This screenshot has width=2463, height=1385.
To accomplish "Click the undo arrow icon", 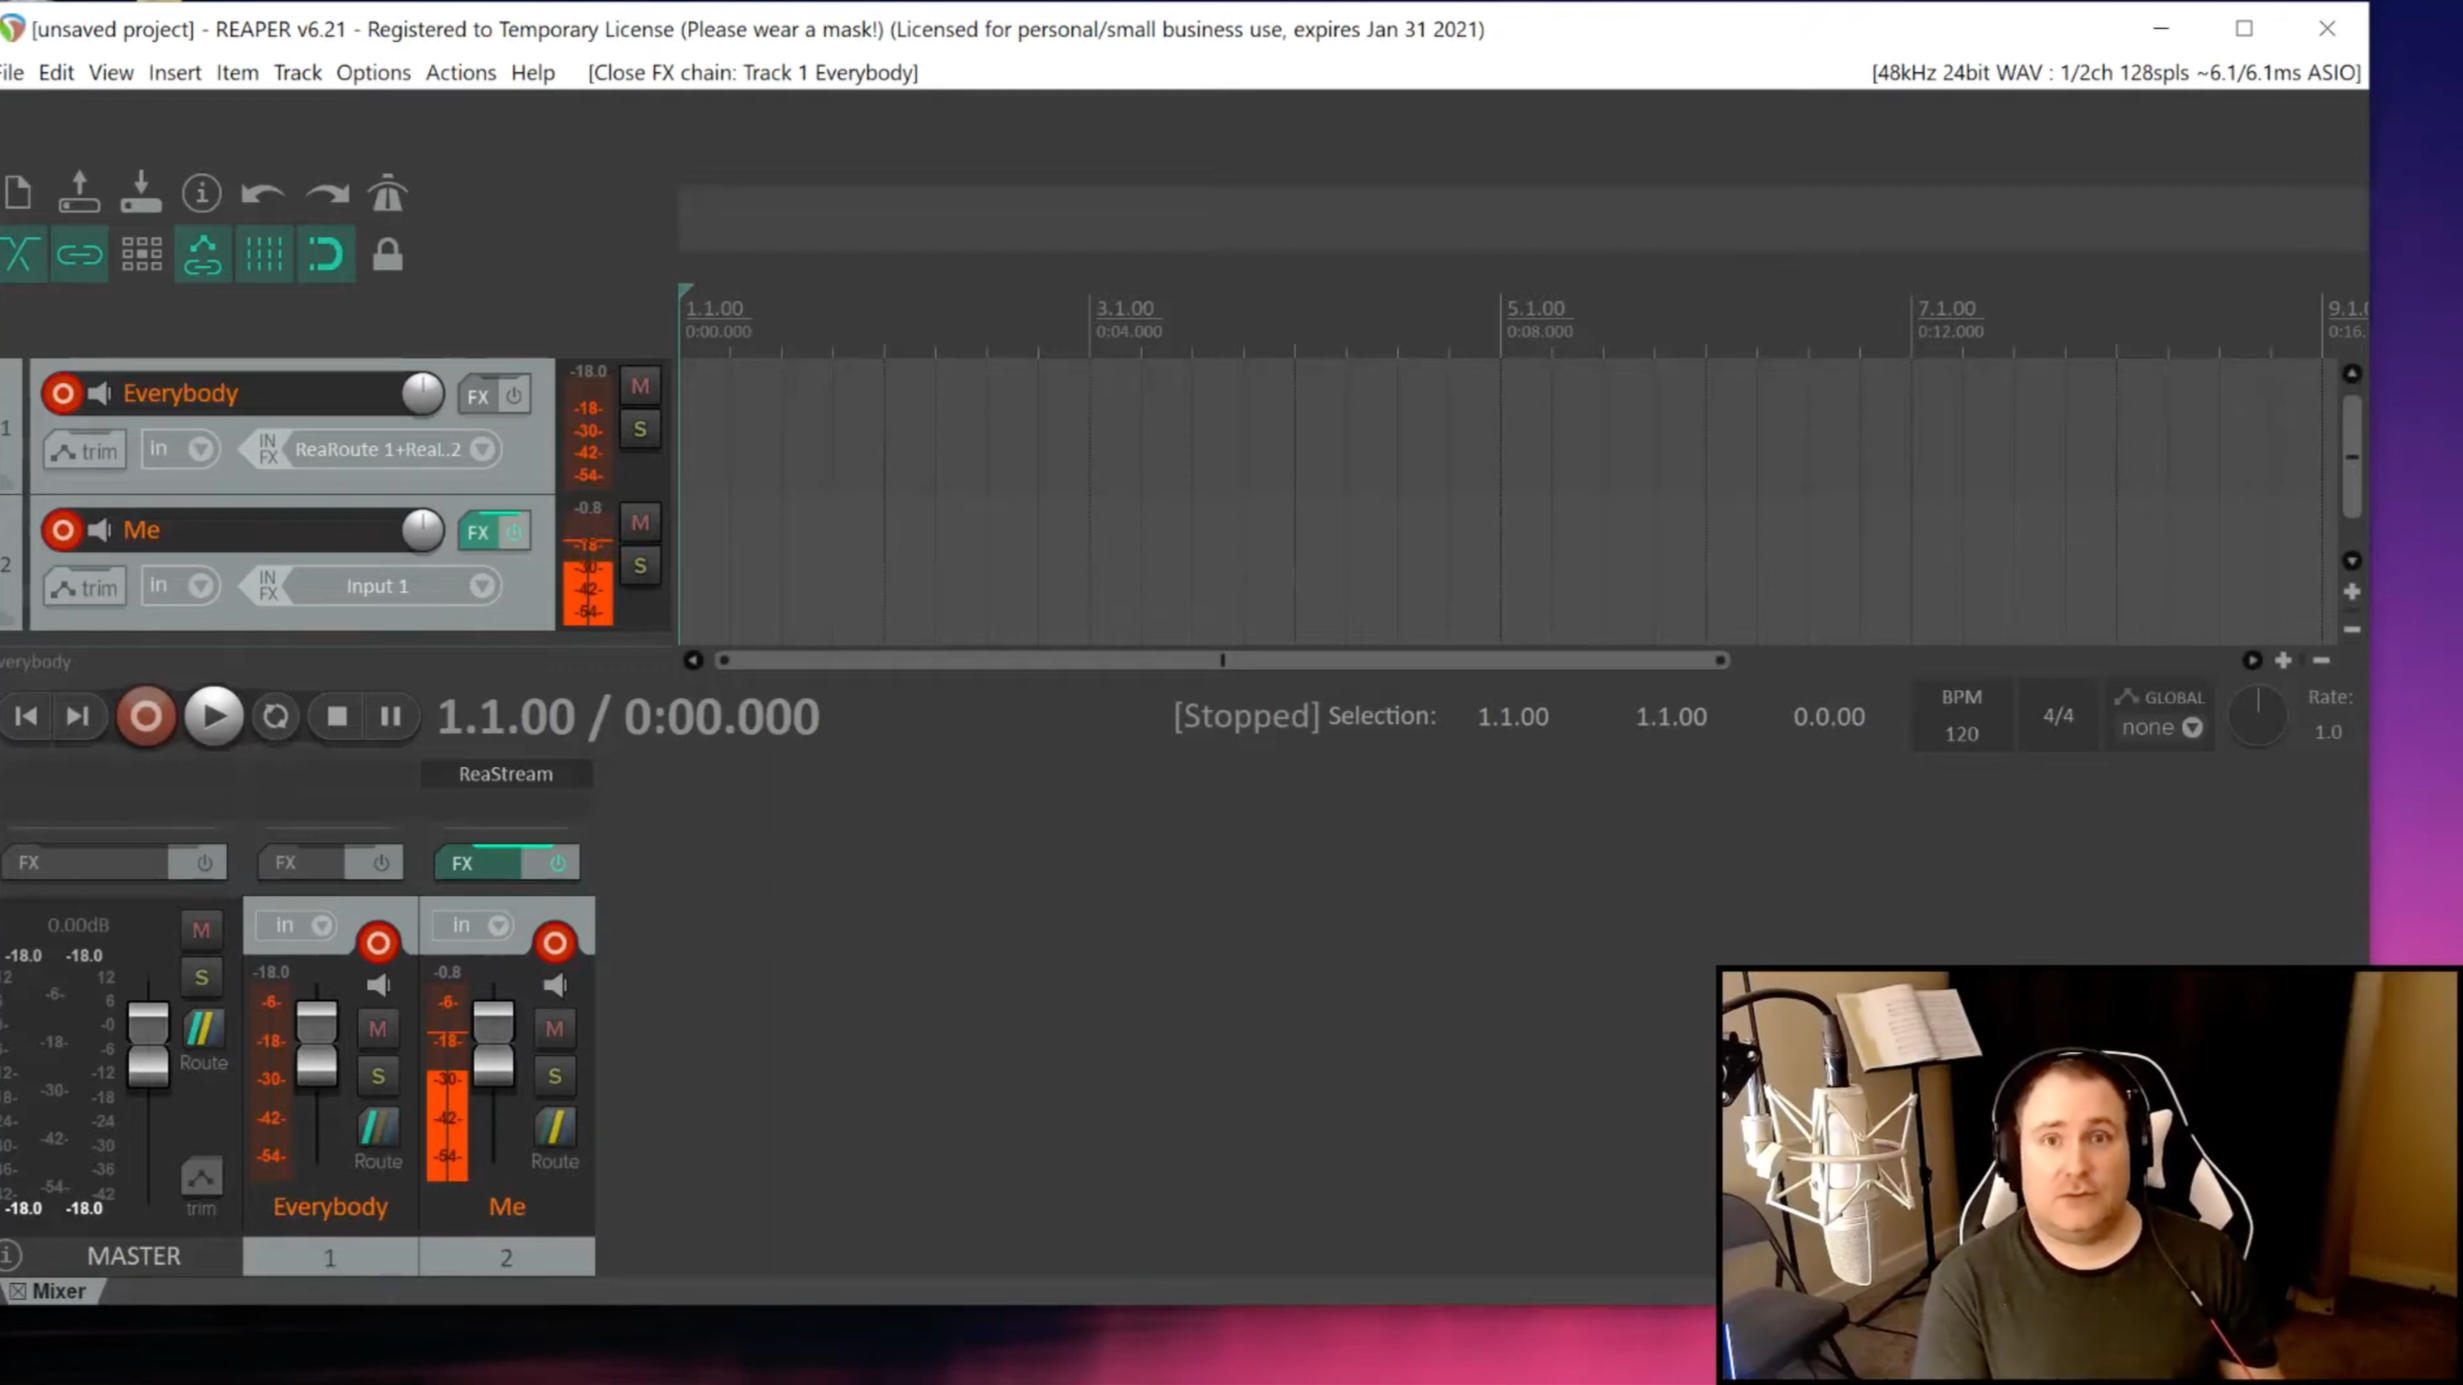I will [x=263, y=193].
